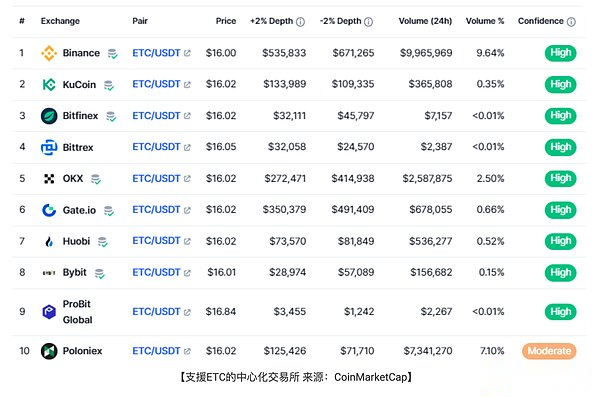Click the High confidence badge for Bybit

pyautogui.click(x=561, y=273)
